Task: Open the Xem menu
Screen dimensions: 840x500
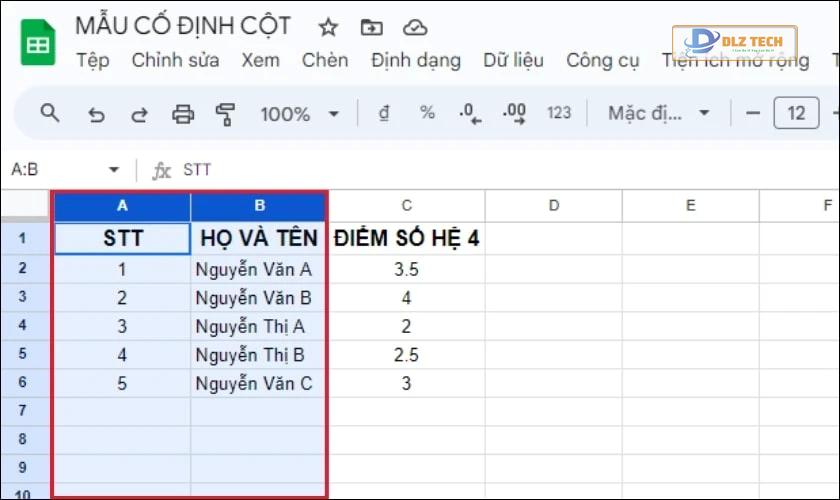Action: point(260,60)
